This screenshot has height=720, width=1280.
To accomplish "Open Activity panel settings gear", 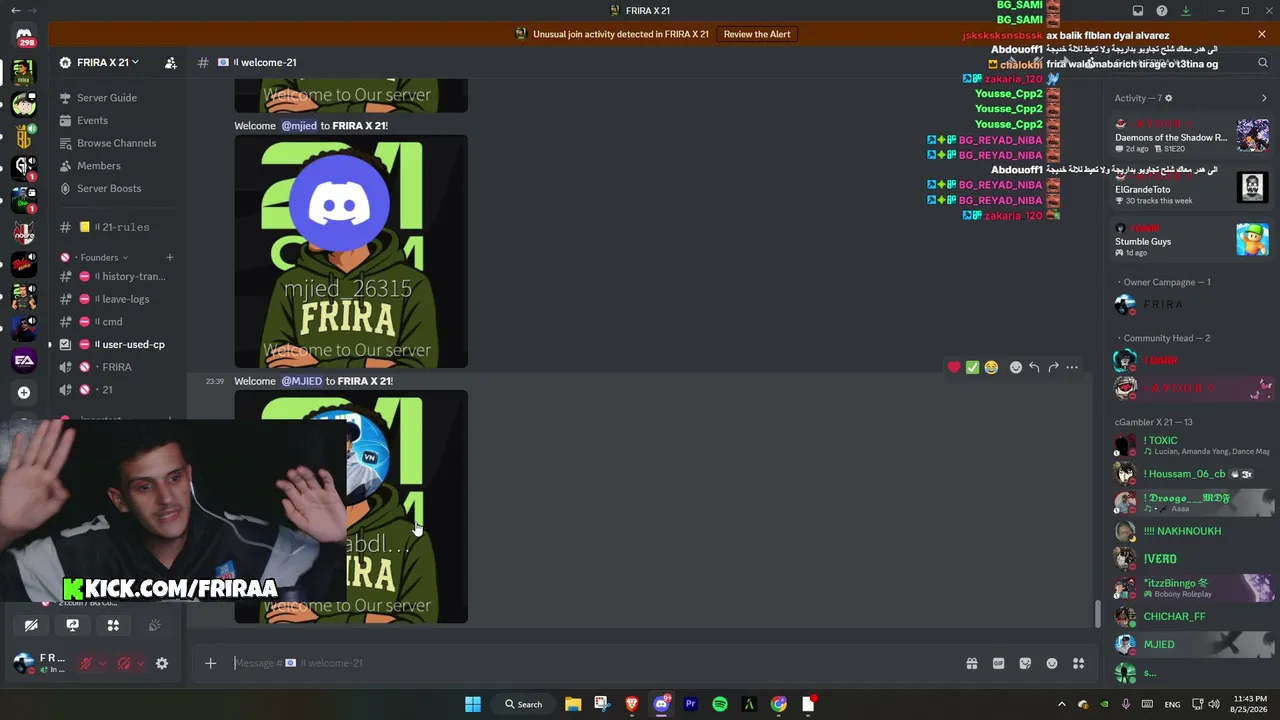I will tap(1168, 98).
